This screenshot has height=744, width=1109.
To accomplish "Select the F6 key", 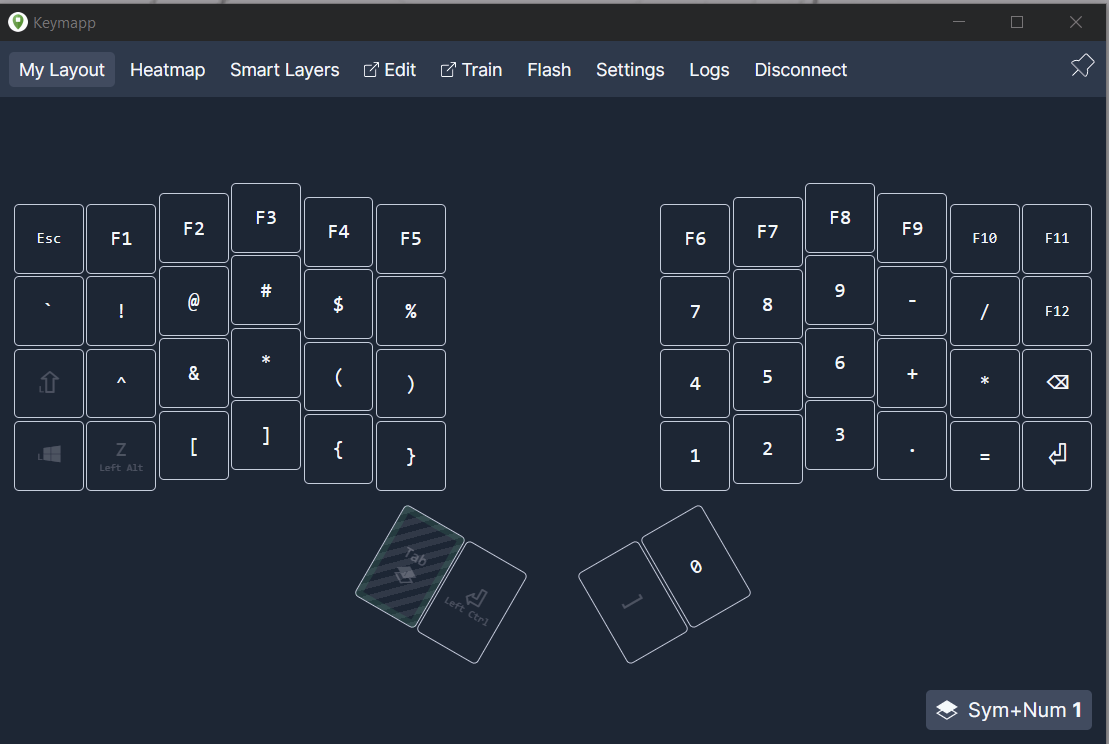I will (695, 238).
